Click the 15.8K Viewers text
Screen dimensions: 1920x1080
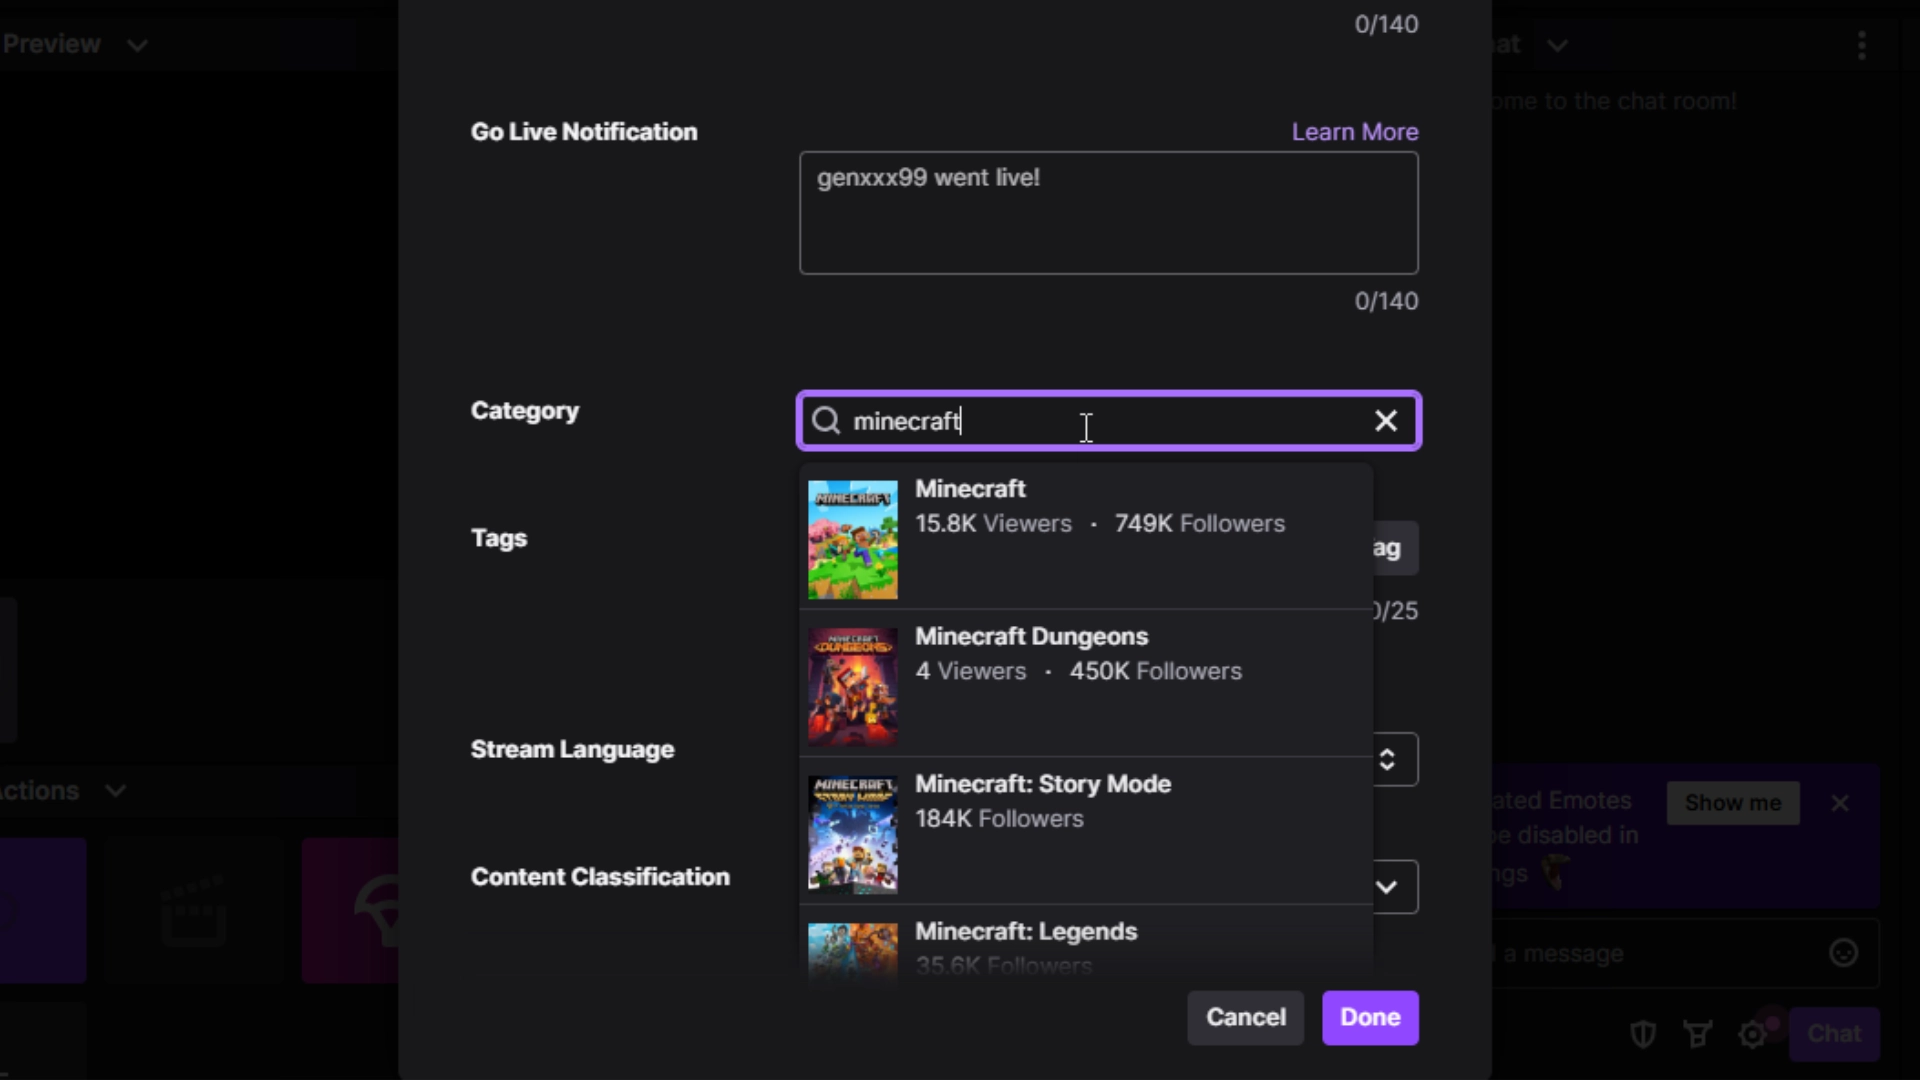993,524
